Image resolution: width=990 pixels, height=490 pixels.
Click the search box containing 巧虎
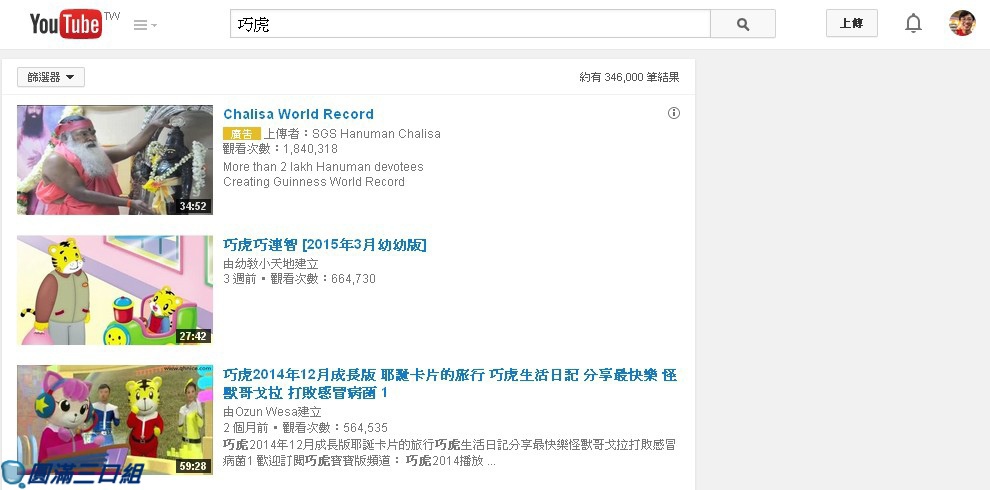pyautogui.click(x=470, y=24)
